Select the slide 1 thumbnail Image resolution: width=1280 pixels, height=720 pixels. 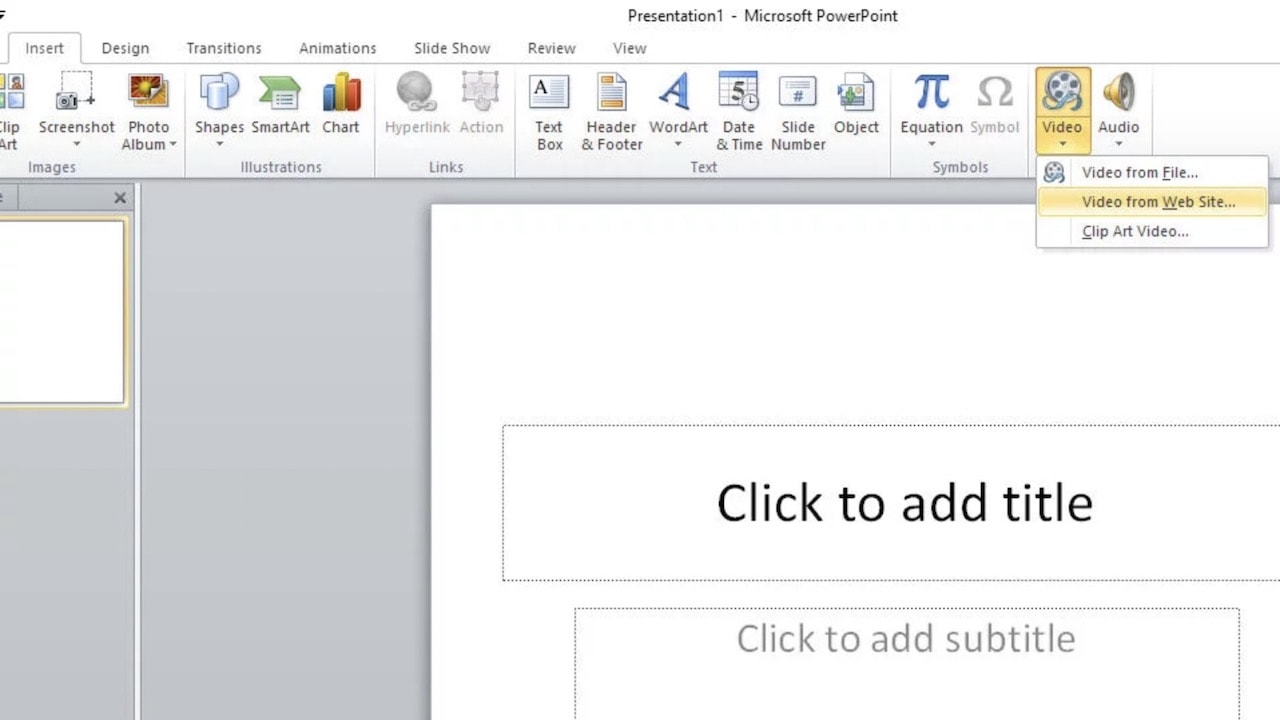coord(62,312)
